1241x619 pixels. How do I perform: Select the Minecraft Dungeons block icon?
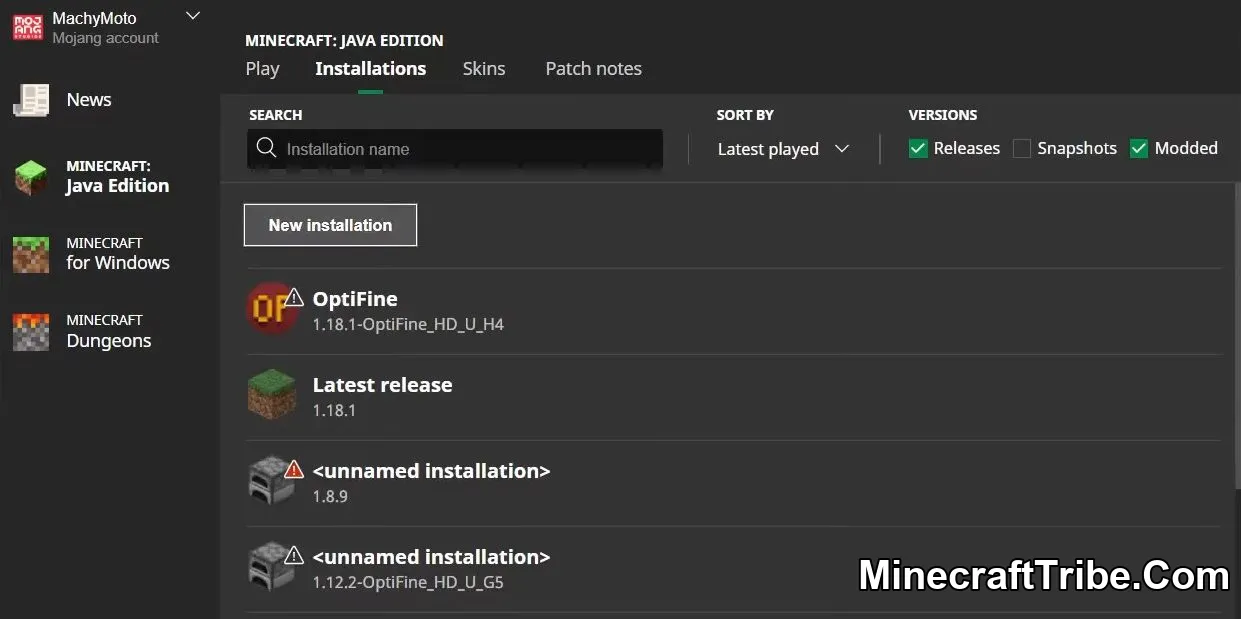(x=31, y=331)
